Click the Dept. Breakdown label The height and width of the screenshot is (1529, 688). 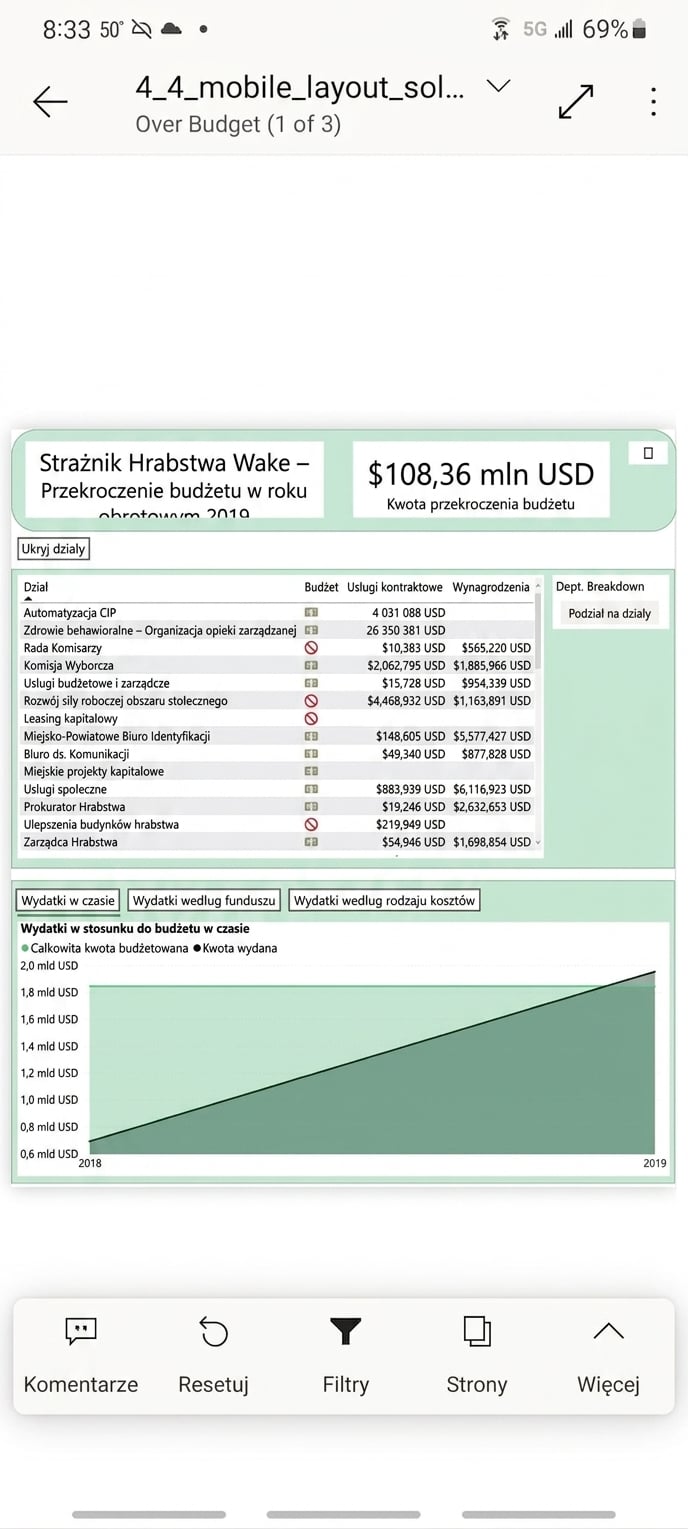(x=600, y=587)
